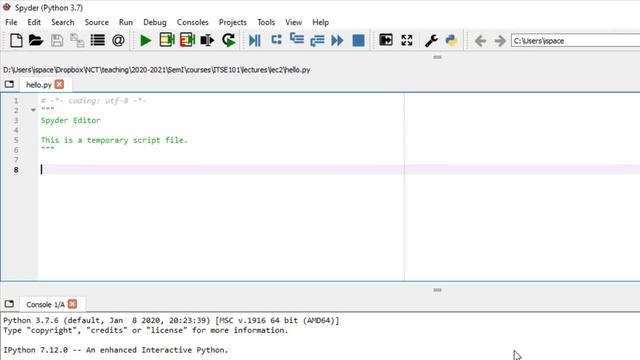Open the file list (lines) toolbar icon
This screenshot has height=360, width=640.
click(x=98, y=40)
